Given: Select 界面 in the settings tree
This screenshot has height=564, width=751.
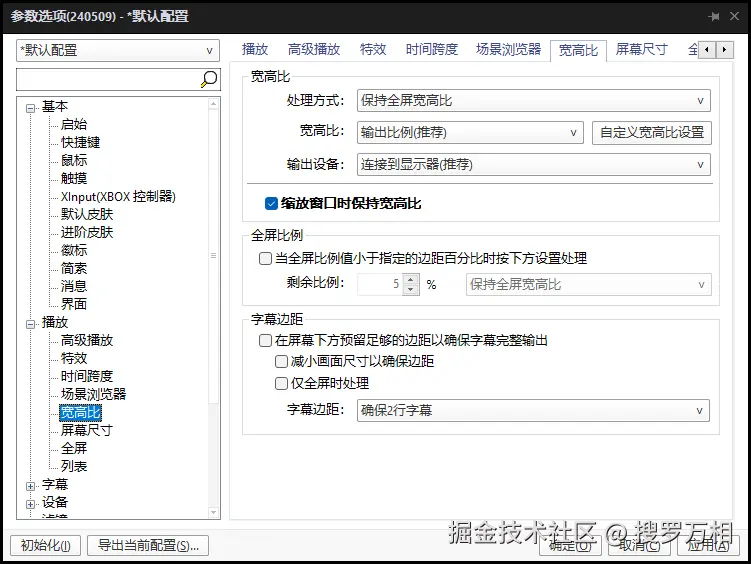Looking at the screenshot, I should tap(74, 304).
